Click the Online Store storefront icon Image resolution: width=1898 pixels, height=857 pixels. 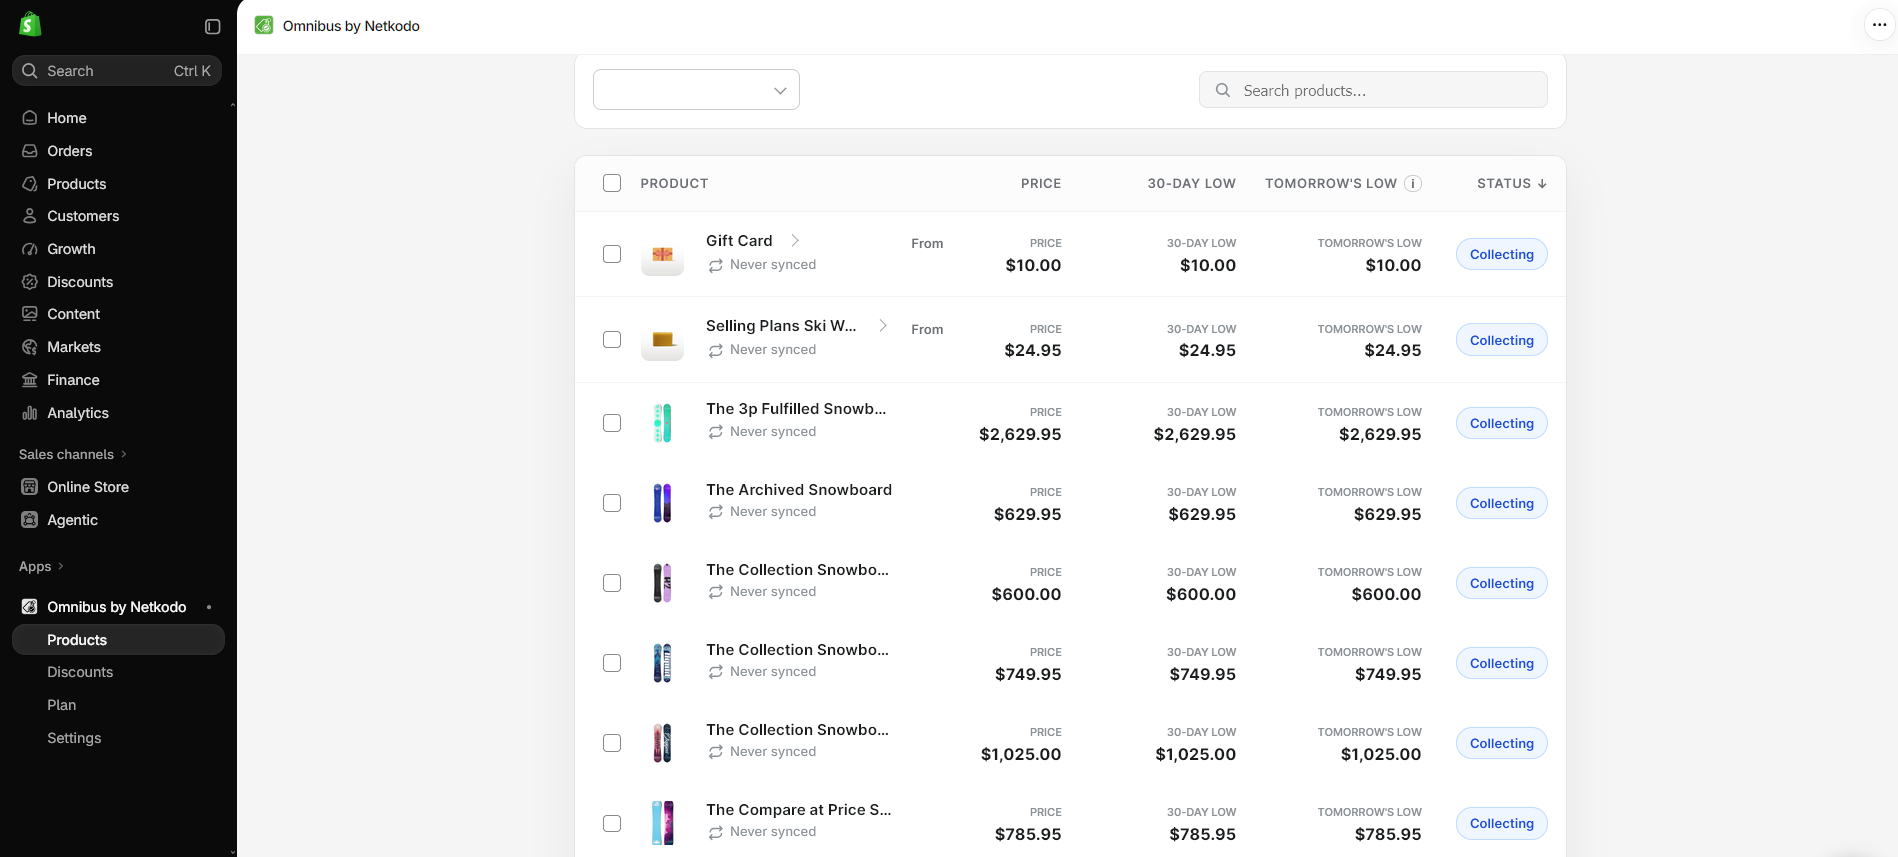click(x=30, y=487)
